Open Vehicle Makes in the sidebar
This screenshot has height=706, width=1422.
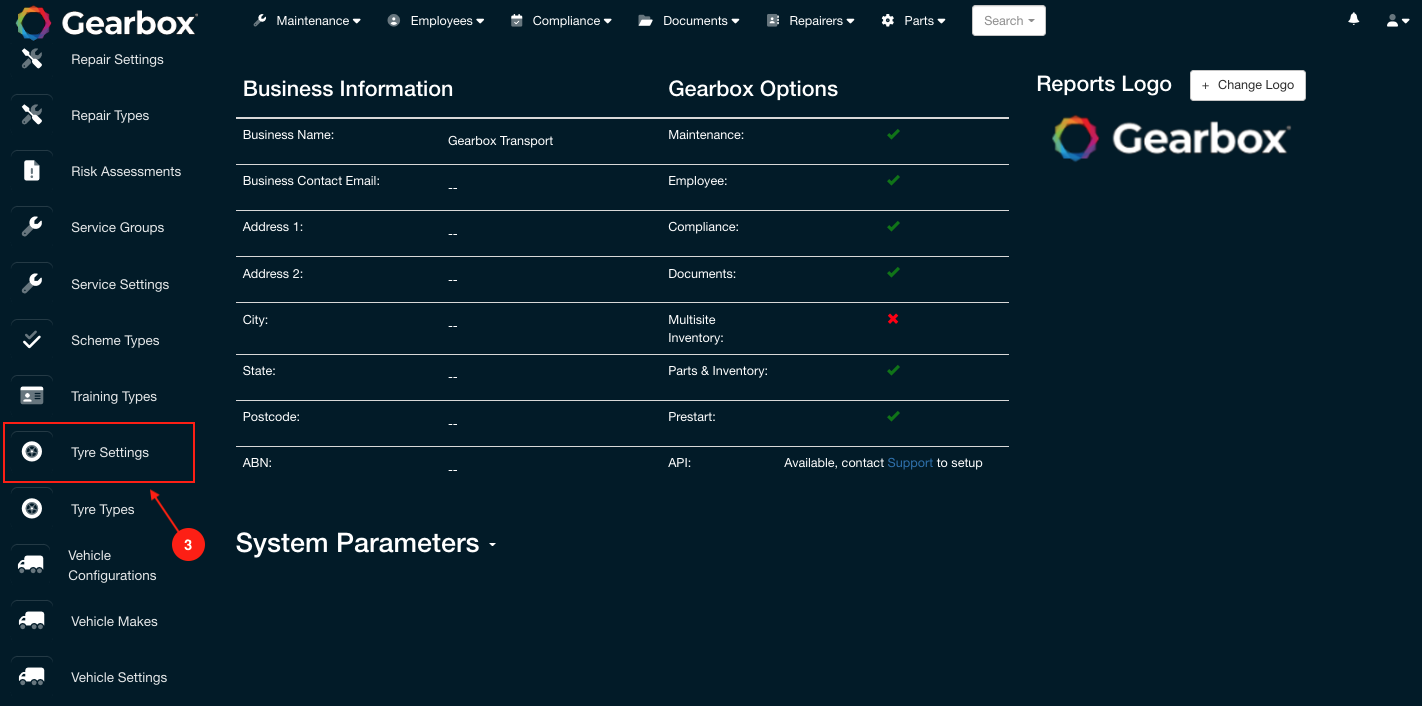[x=114, y=621]
